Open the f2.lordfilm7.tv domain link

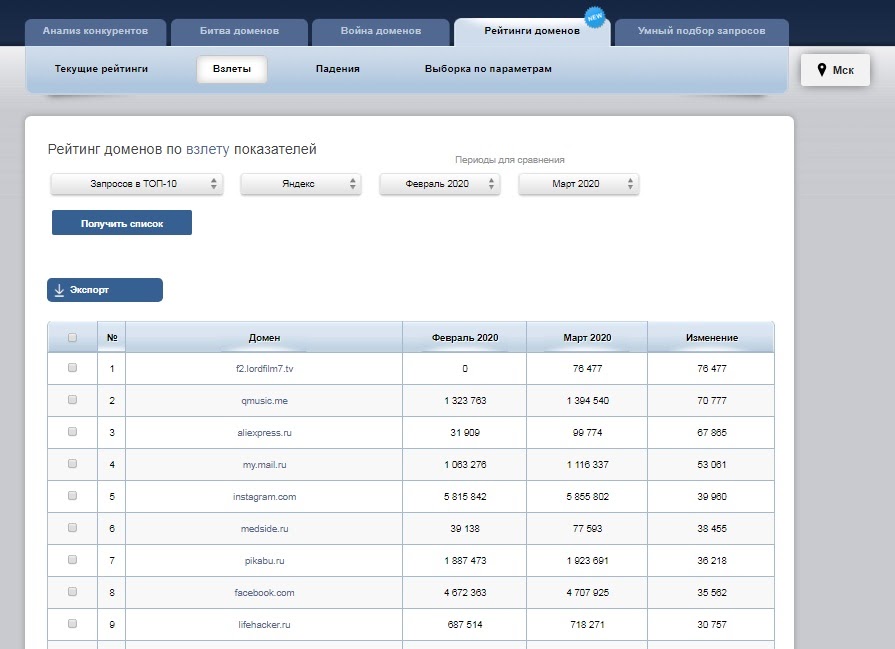(264, 369)
